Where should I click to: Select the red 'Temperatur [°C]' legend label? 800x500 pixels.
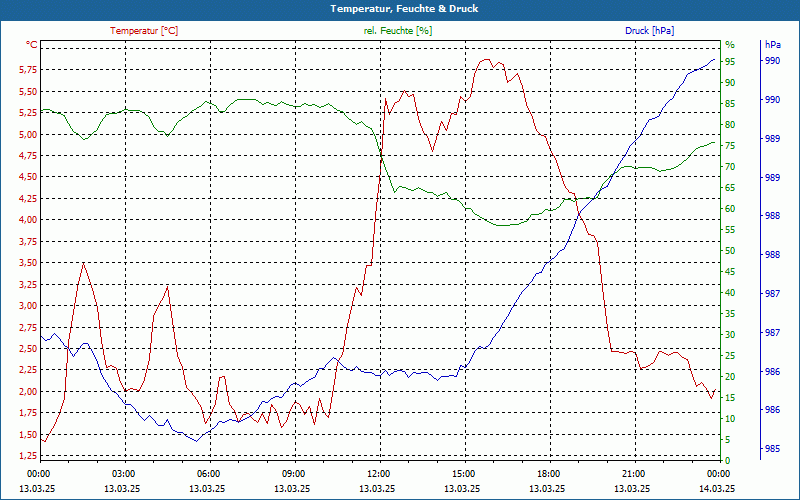144,31
